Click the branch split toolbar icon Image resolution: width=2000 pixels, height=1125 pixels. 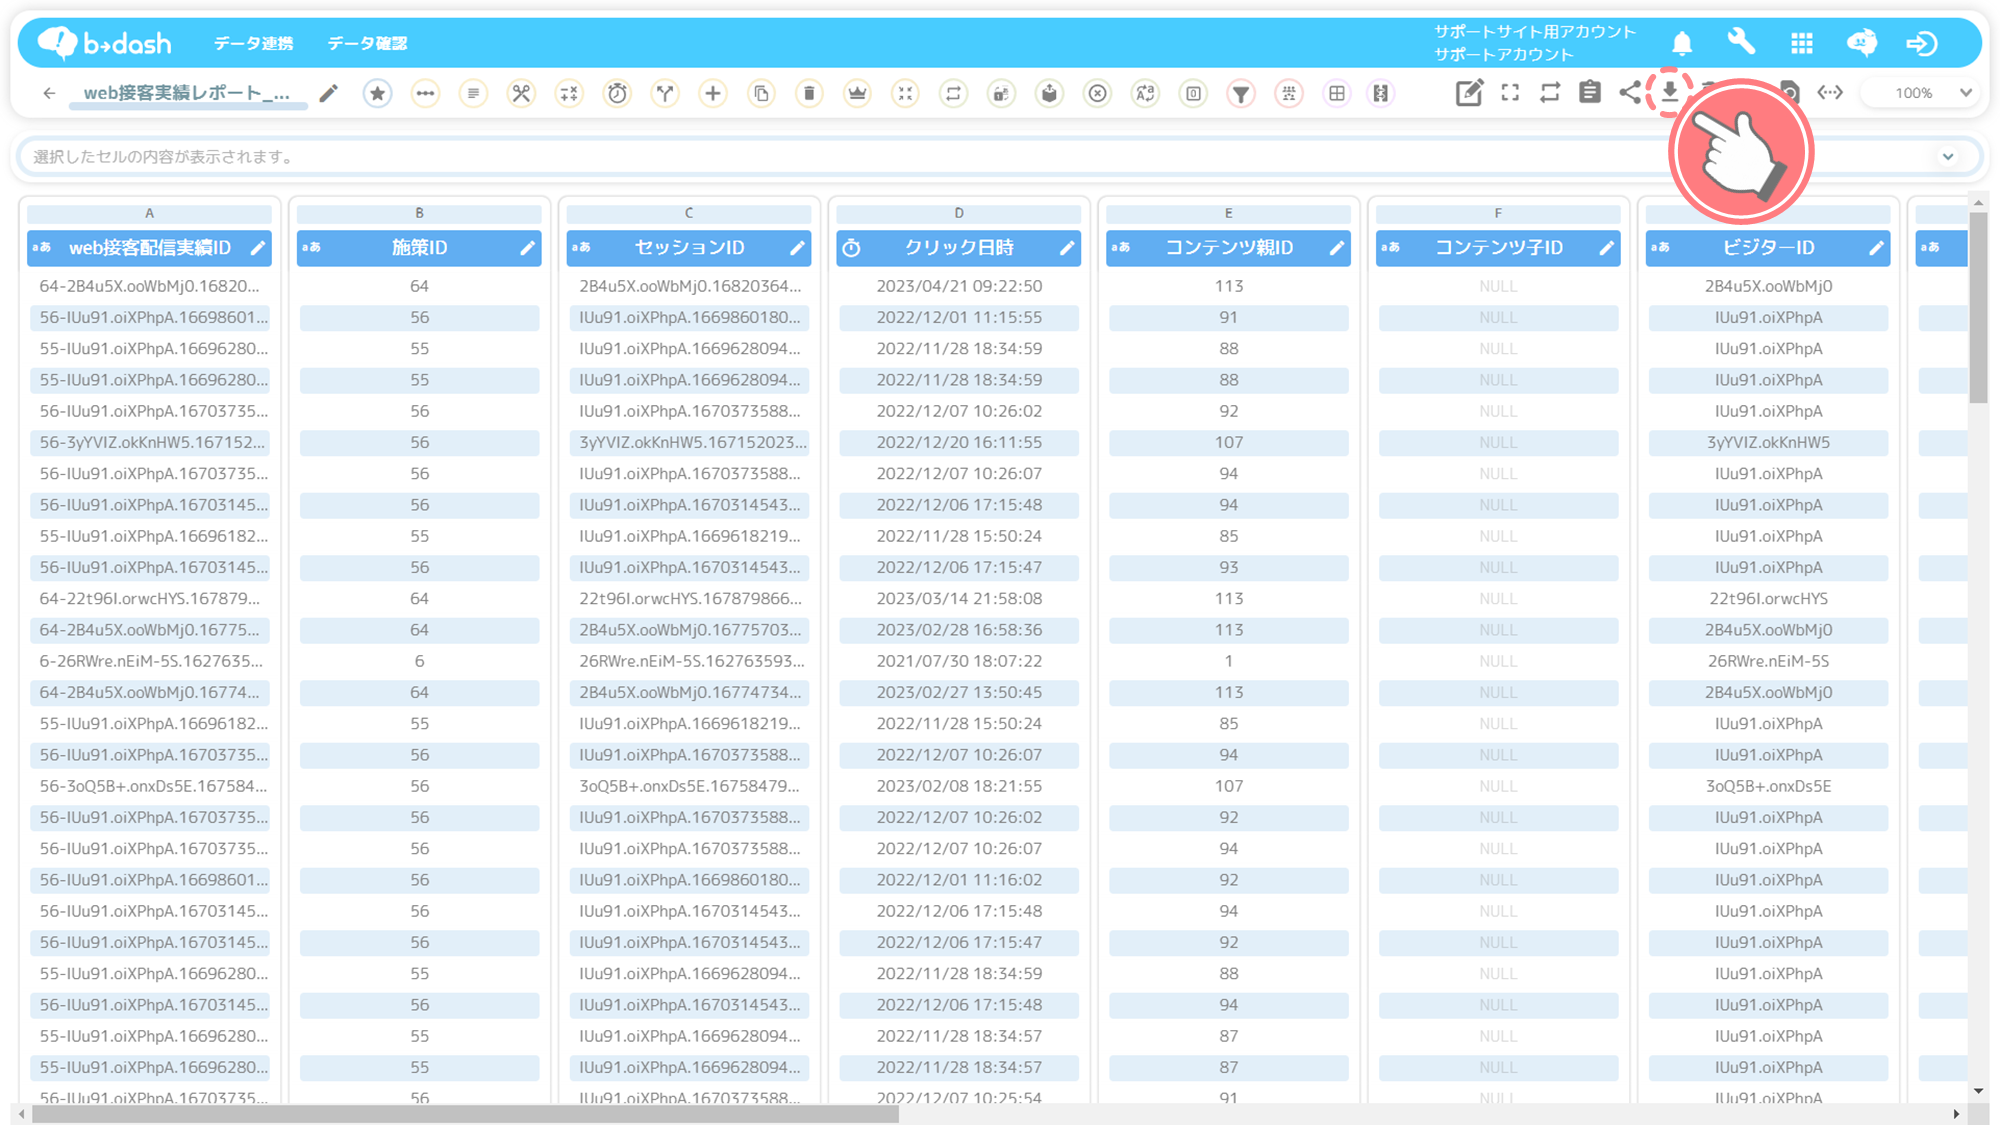click(x=665, y=93)
